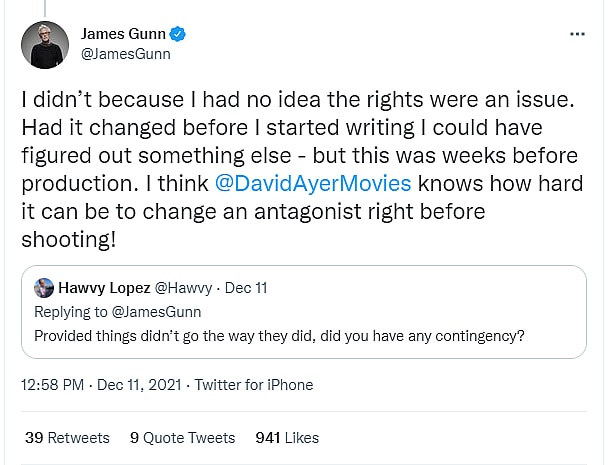609x465 pixels.
Task: Select the Hawvy Lopez name in quoted tweet
Action: coord(102,288)
